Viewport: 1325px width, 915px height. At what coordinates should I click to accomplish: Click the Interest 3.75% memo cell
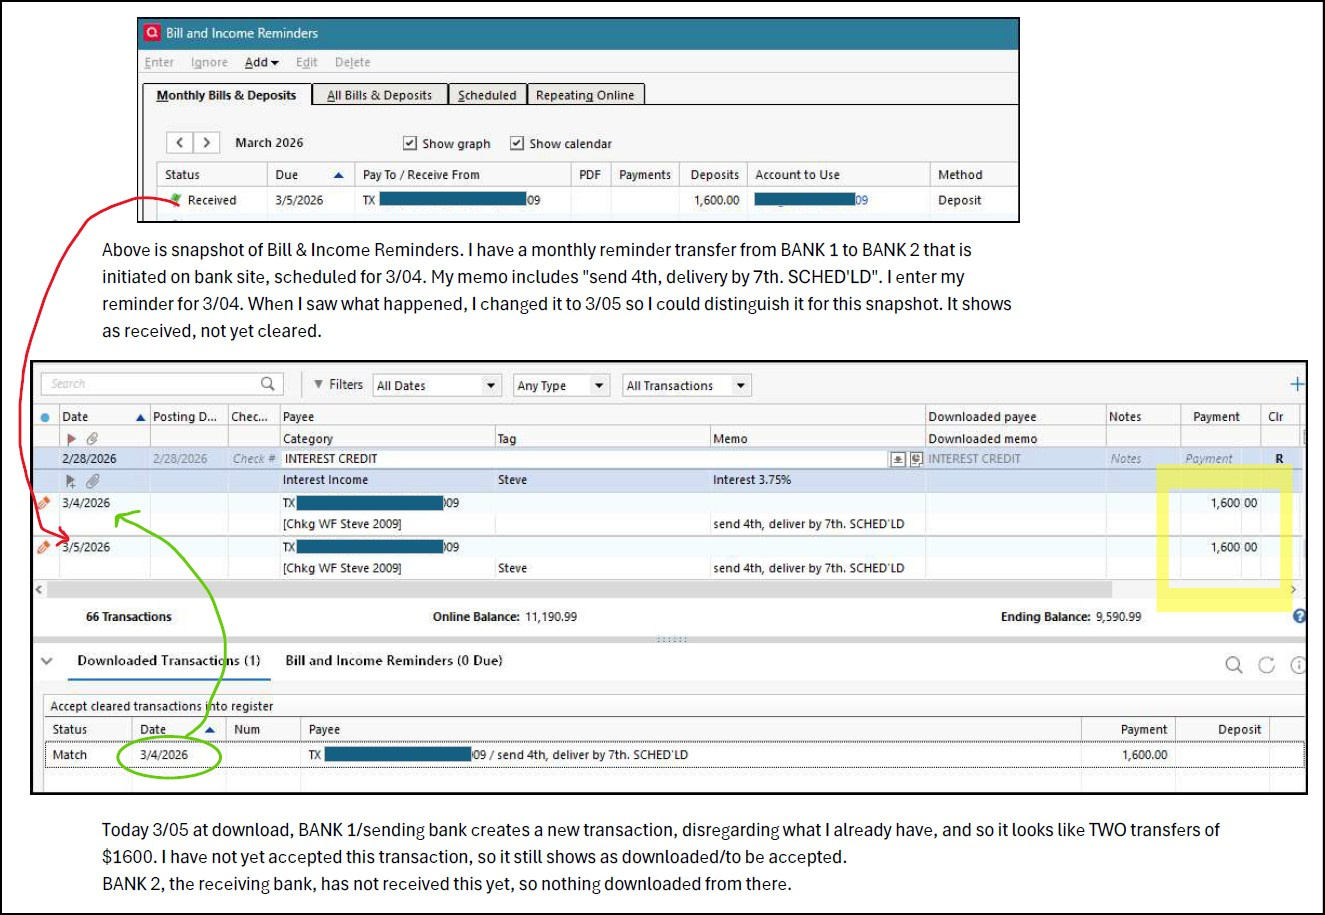[x=817, y=480]
